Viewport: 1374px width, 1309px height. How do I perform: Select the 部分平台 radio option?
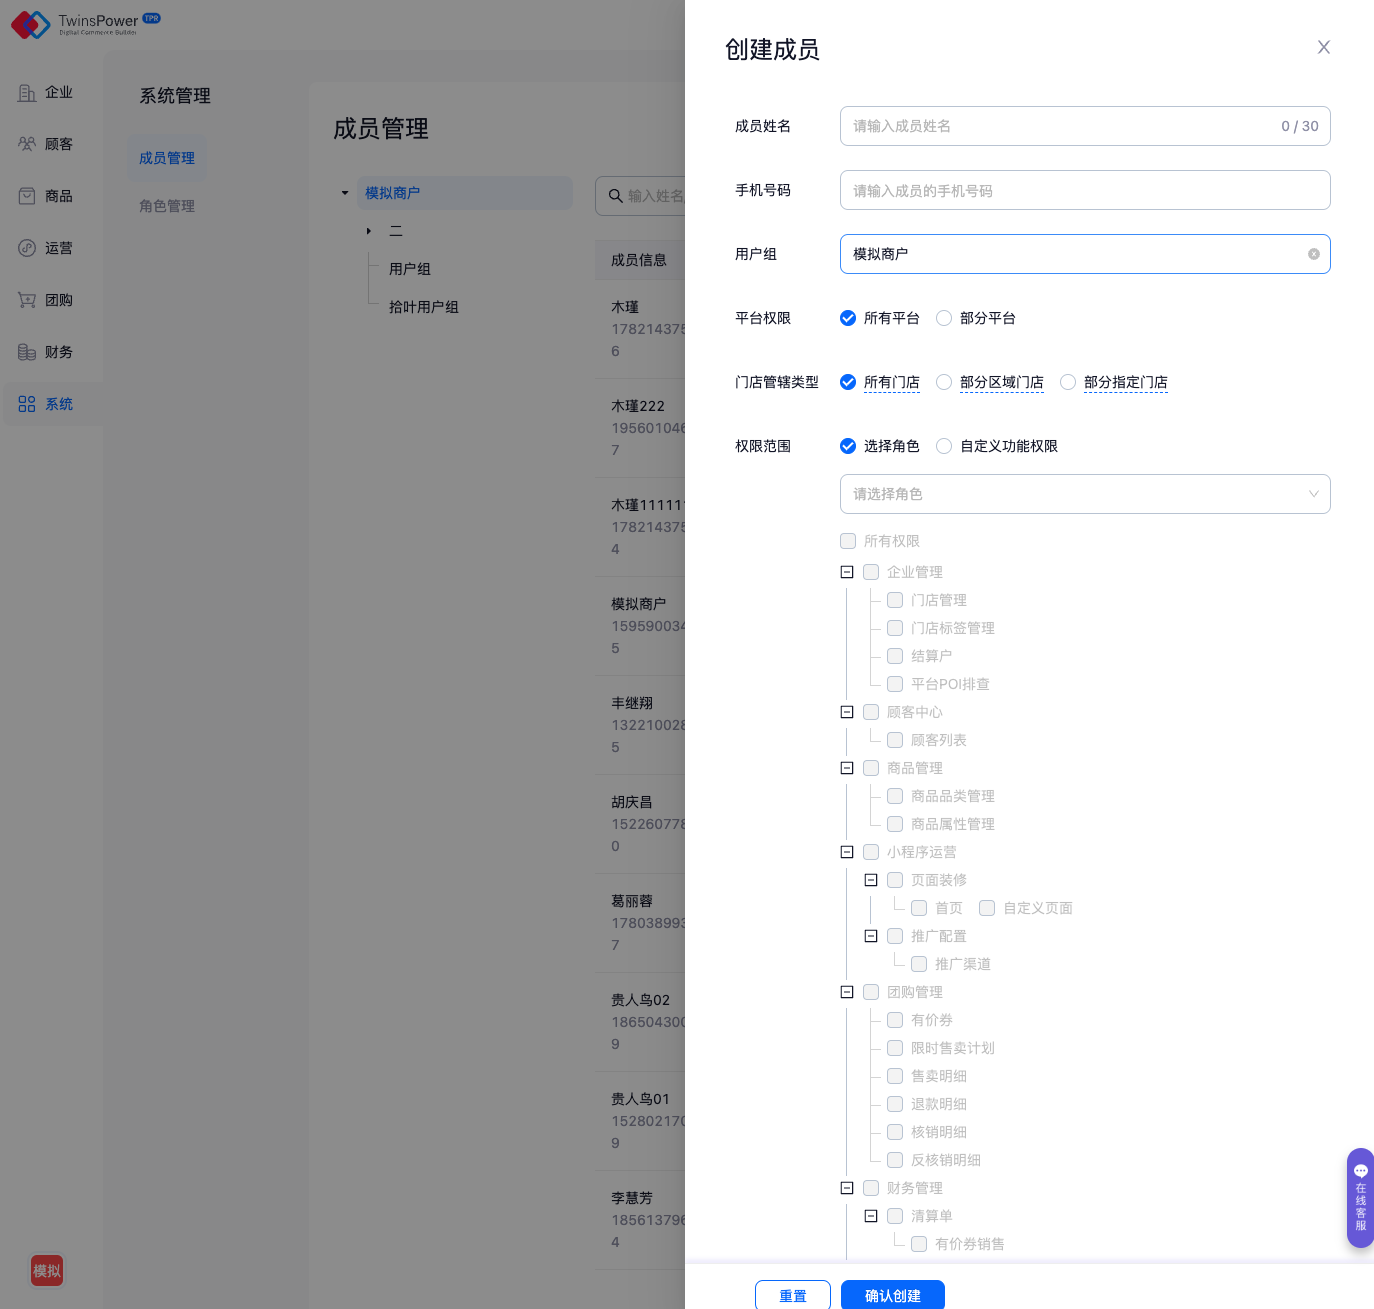click(x=944, y=318)
